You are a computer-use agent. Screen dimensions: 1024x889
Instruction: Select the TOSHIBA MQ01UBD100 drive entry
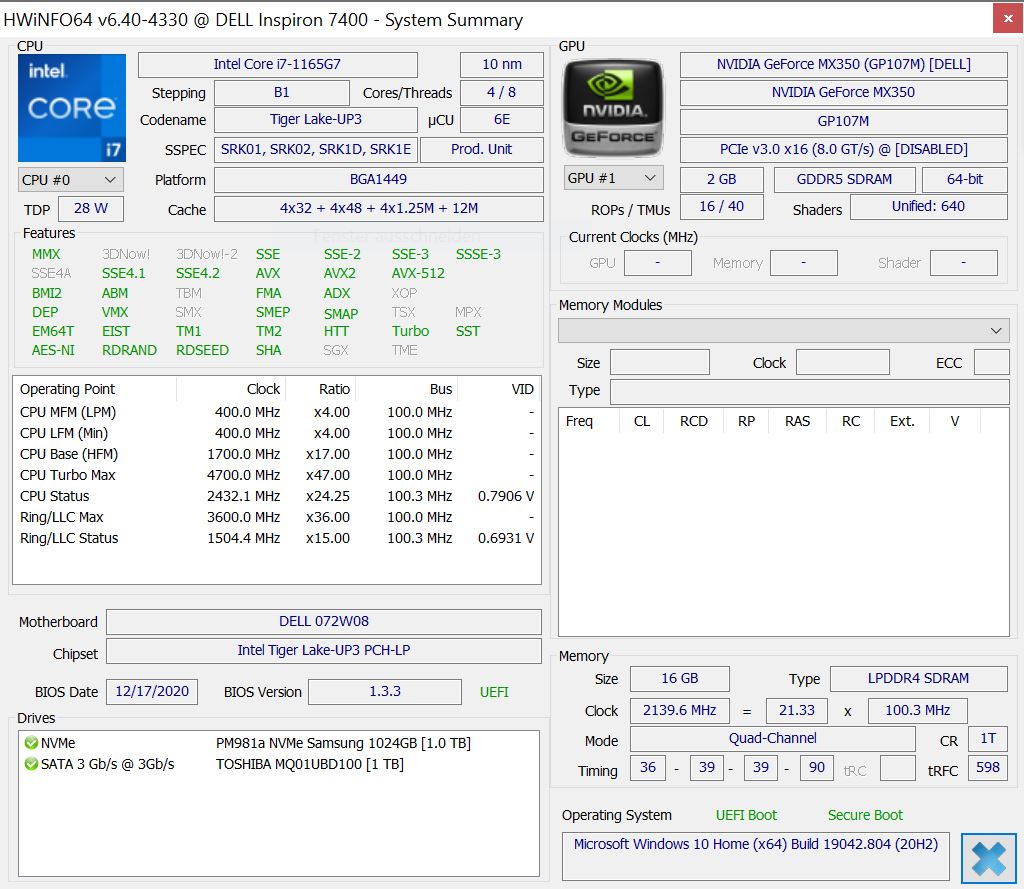tap(309, 764)
